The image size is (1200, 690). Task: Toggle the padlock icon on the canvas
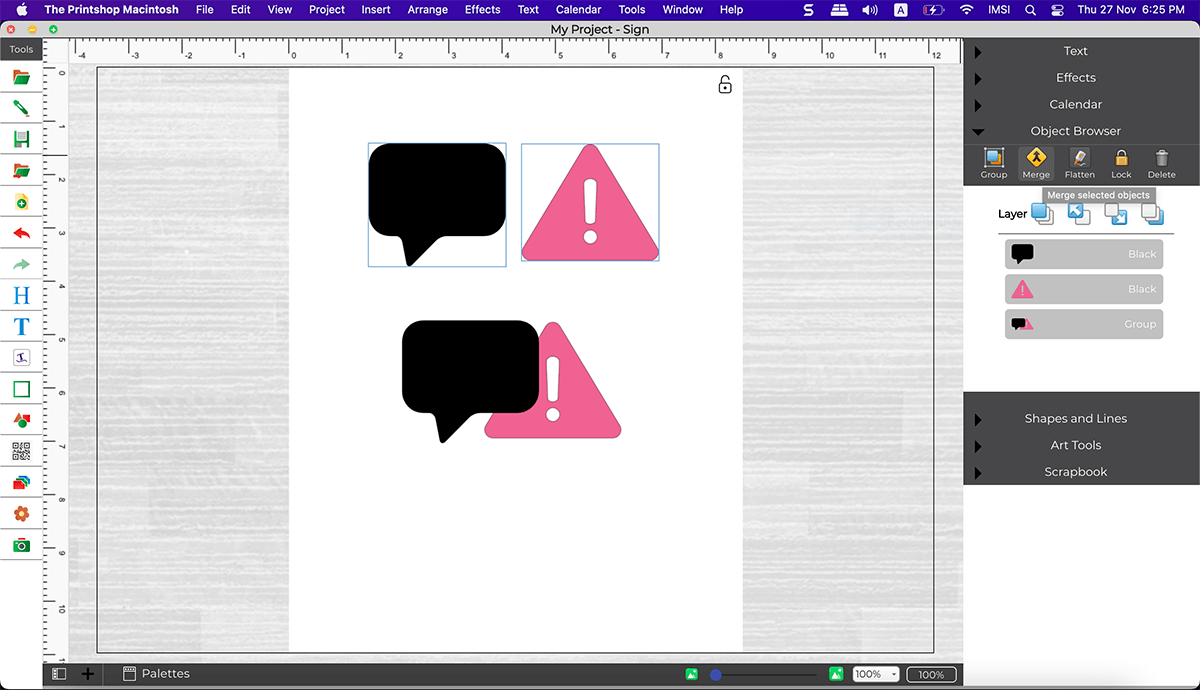[x=725, y=85]
